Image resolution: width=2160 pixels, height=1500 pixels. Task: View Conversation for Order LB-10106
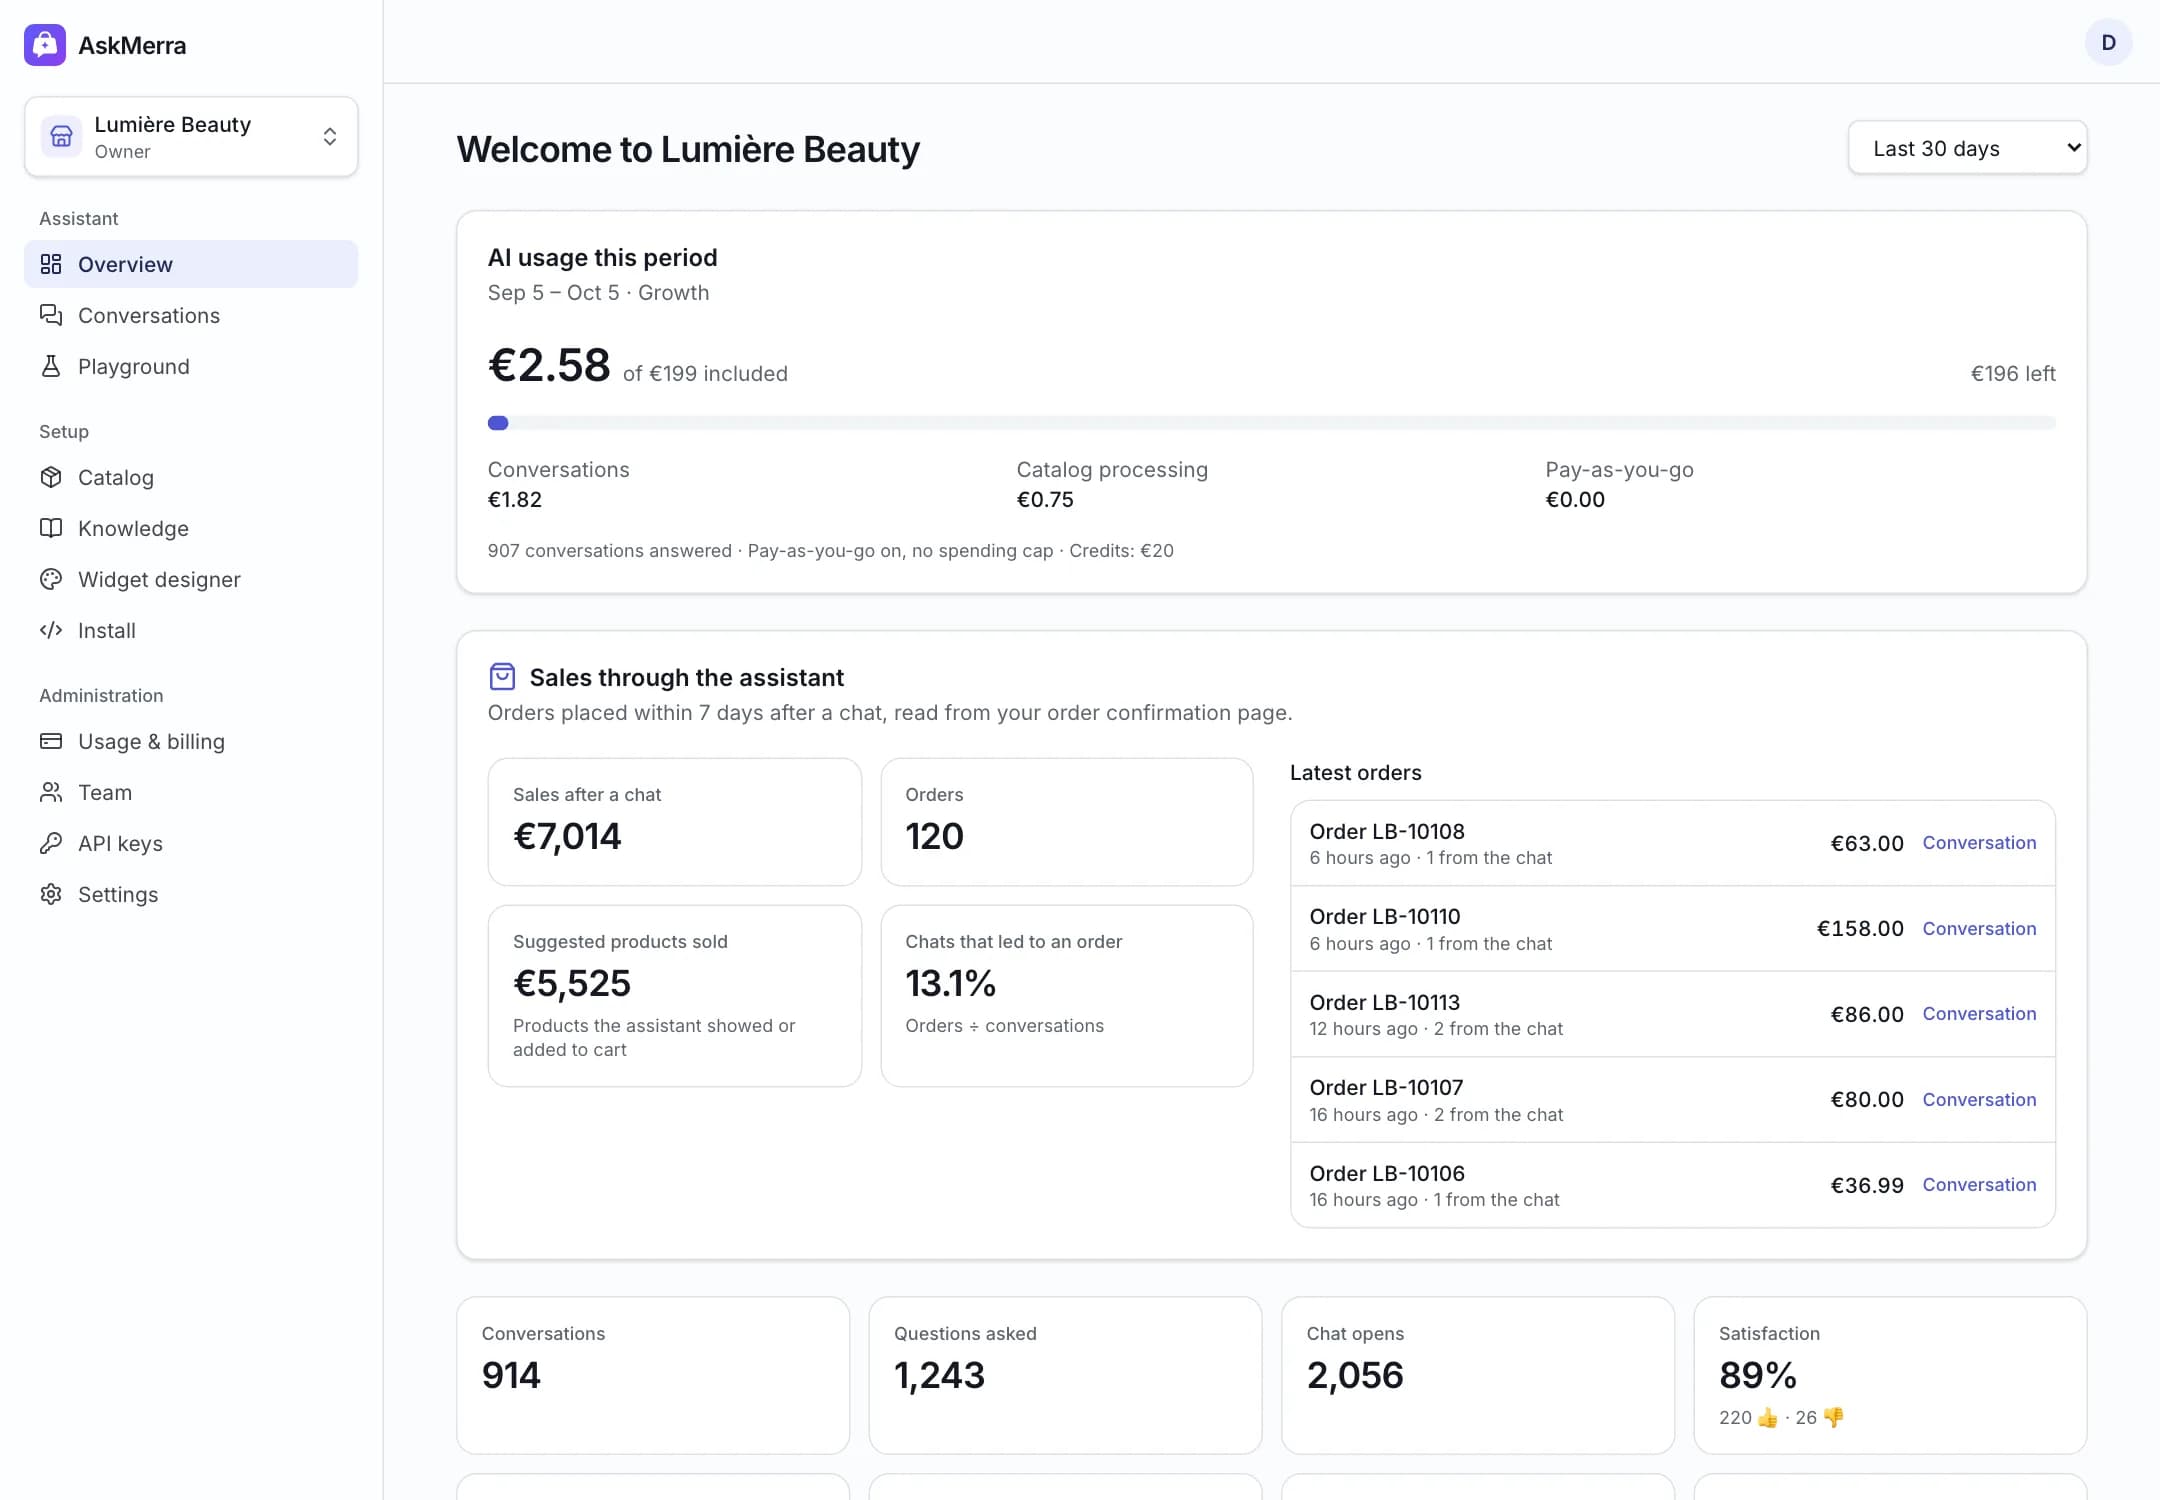tap(1979, 1185)
